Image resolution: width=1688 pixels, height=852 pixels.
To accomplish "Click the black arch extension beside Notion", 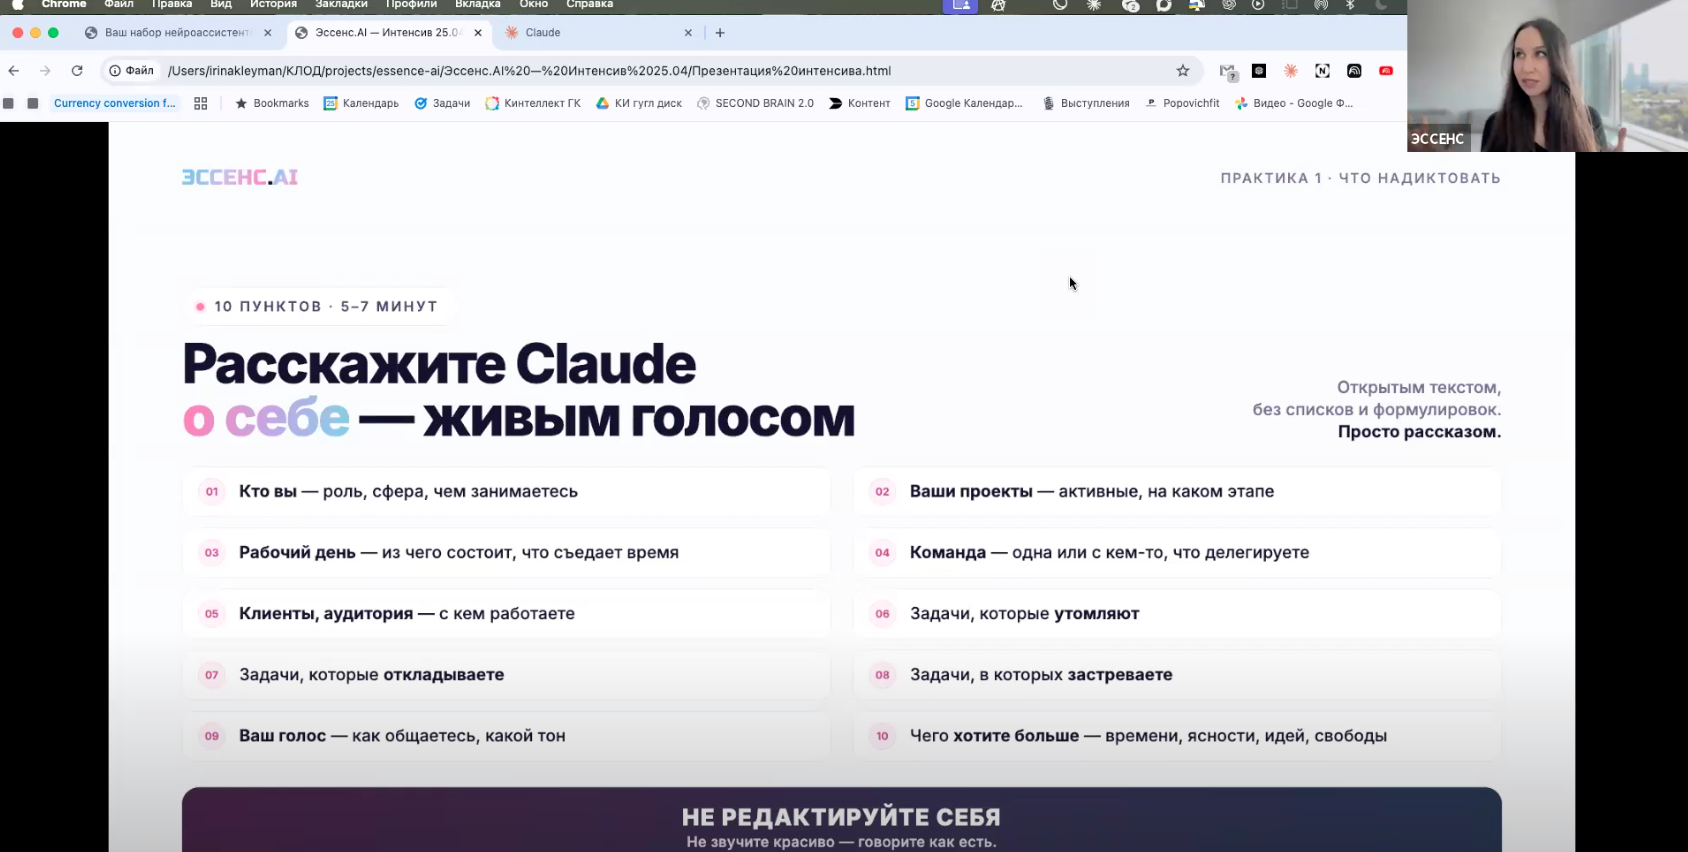I will click(1354, 71).
